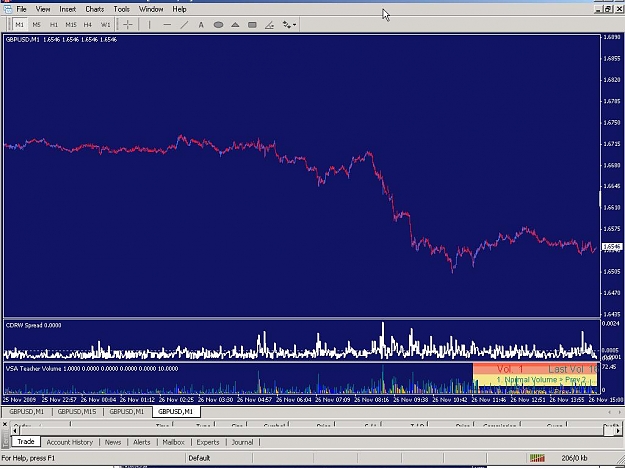Switch to the News tab
Viewport: 625px width, 469px height.
point(113,442)
